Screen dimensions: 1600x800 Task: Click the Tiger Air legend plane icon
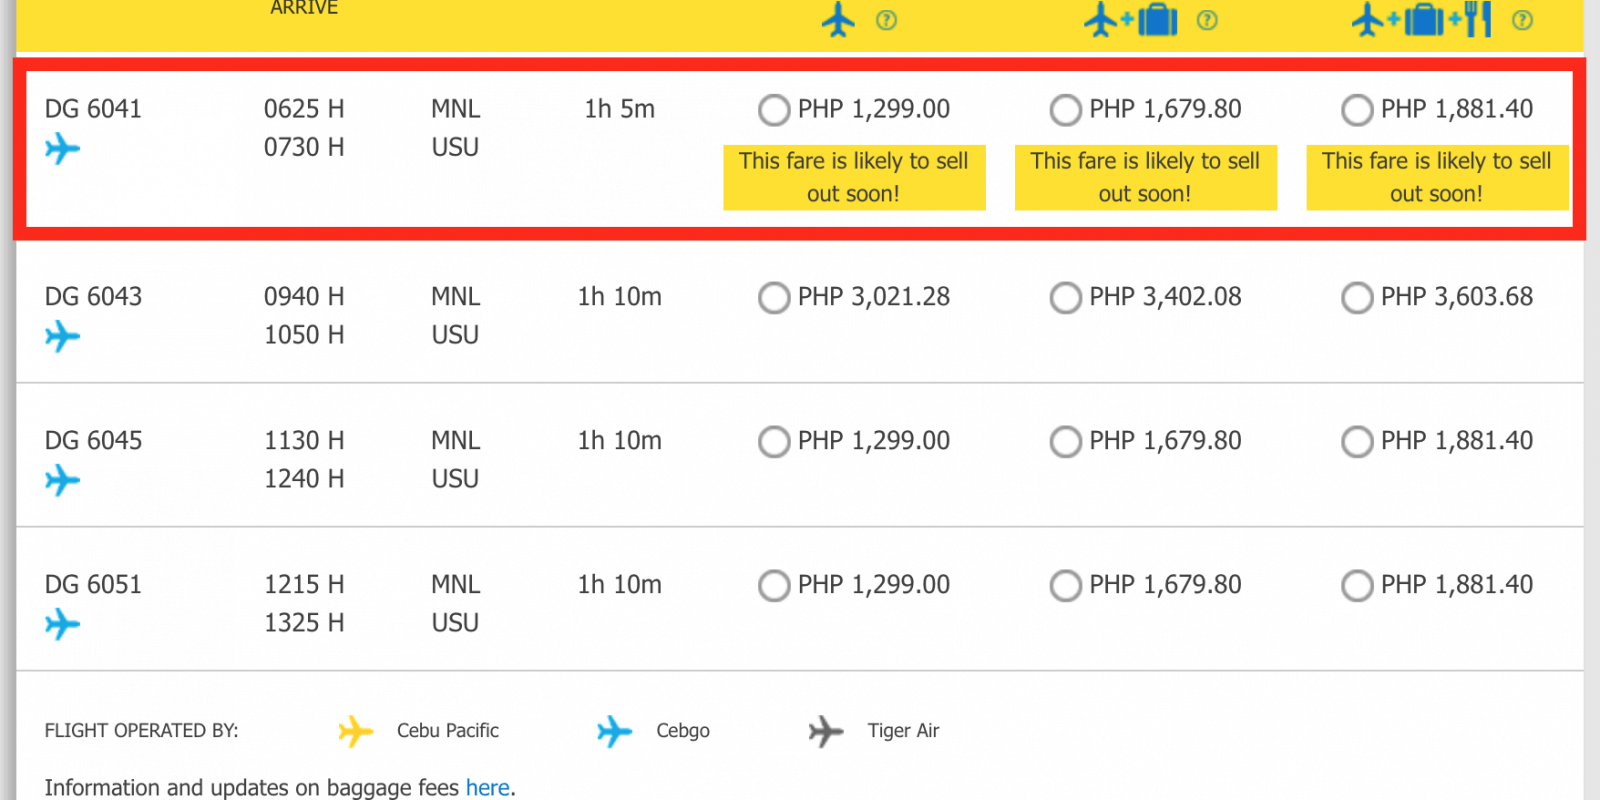coord(826,732)
